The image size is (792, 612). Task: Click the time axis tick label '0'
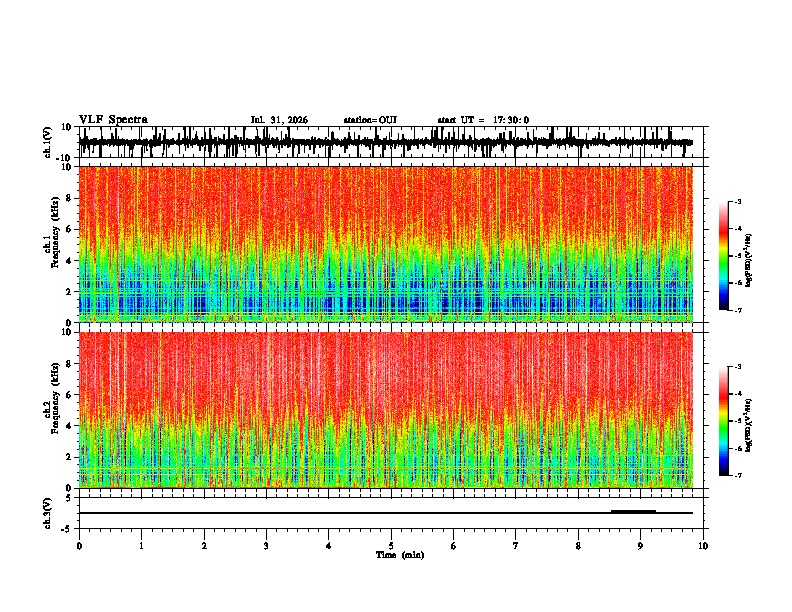point(79,546)
